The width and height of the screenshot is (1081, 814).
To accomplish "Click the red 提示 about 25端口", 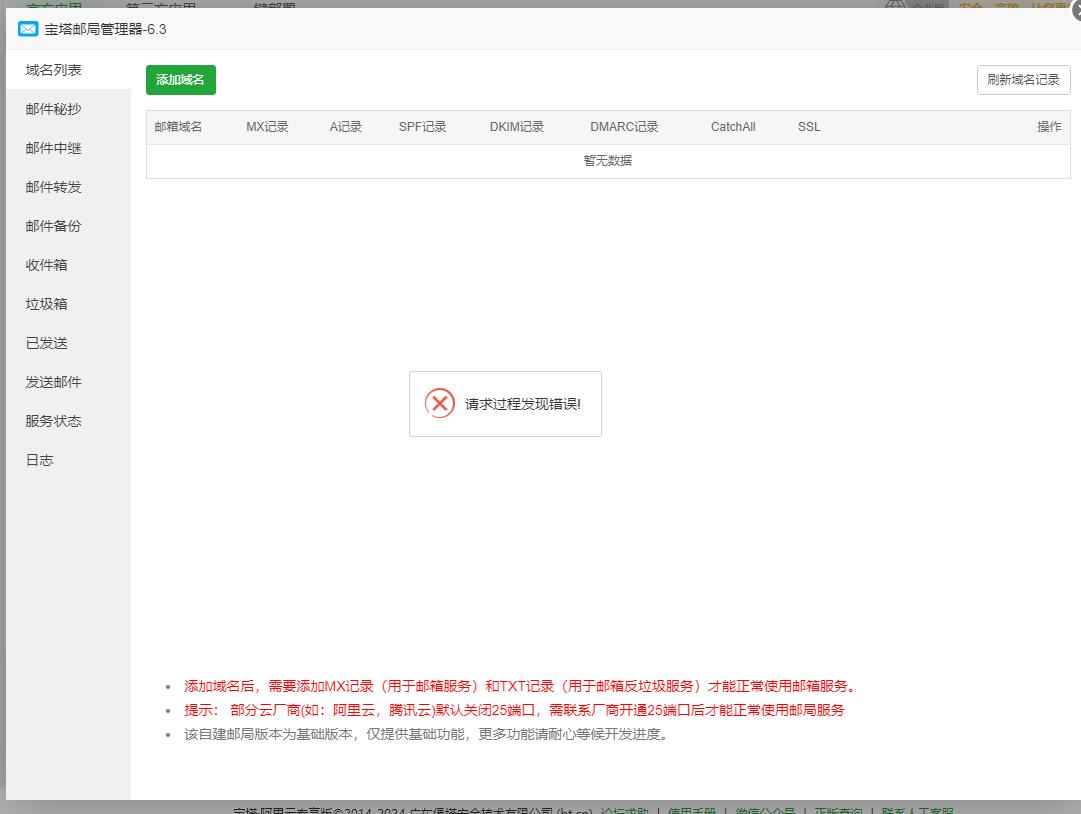I will coord(514,710).
